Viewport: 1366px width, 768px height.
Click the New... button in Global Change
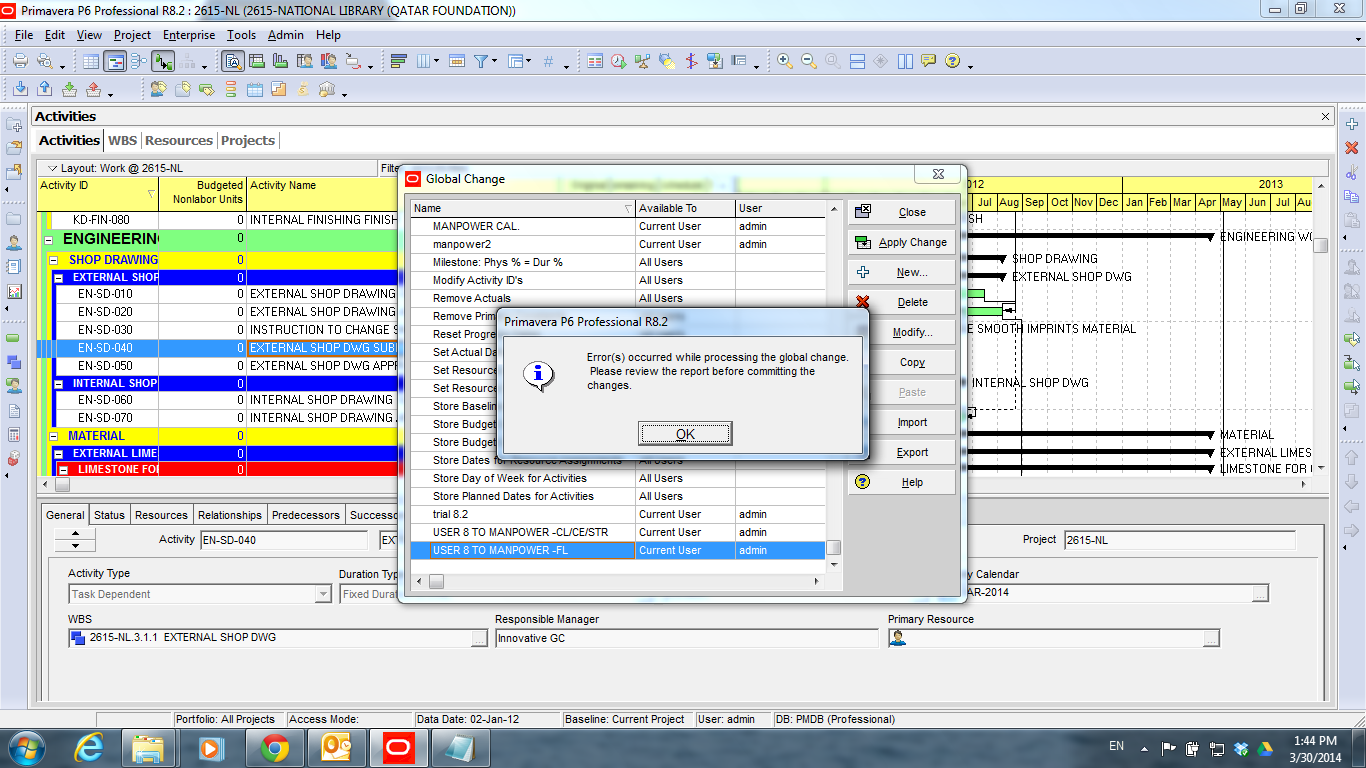click(902, 272)
